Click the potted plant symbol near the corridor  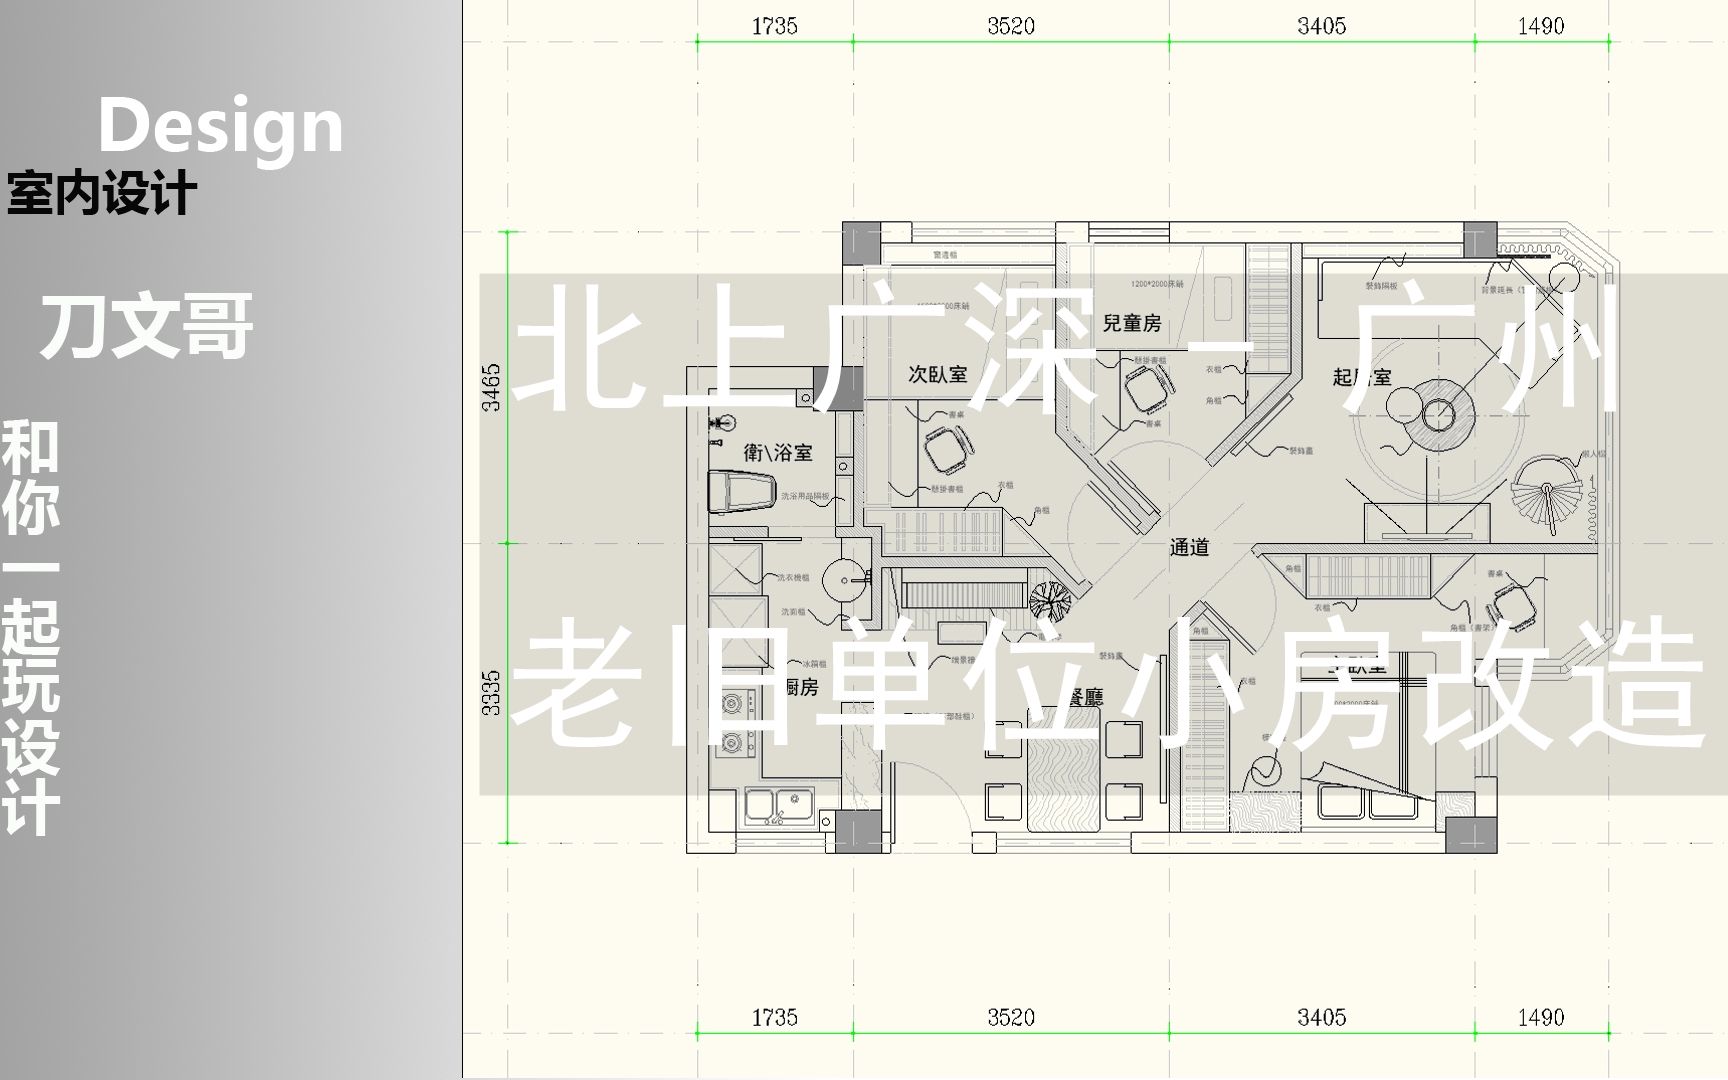coord(1050,602)
